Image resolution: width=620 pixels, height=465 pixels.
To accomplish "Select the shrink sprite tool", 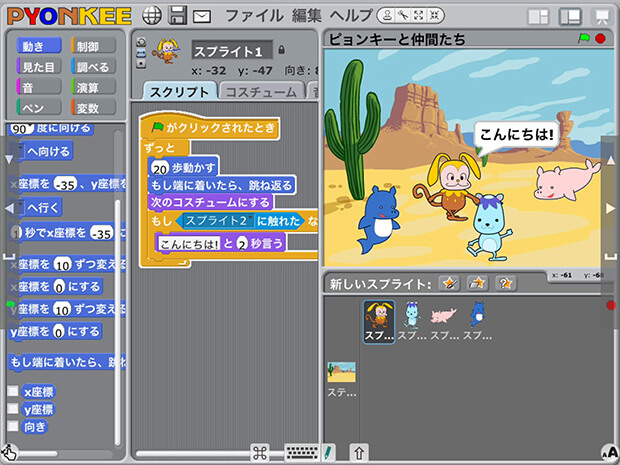I will (x=434, y=15).
